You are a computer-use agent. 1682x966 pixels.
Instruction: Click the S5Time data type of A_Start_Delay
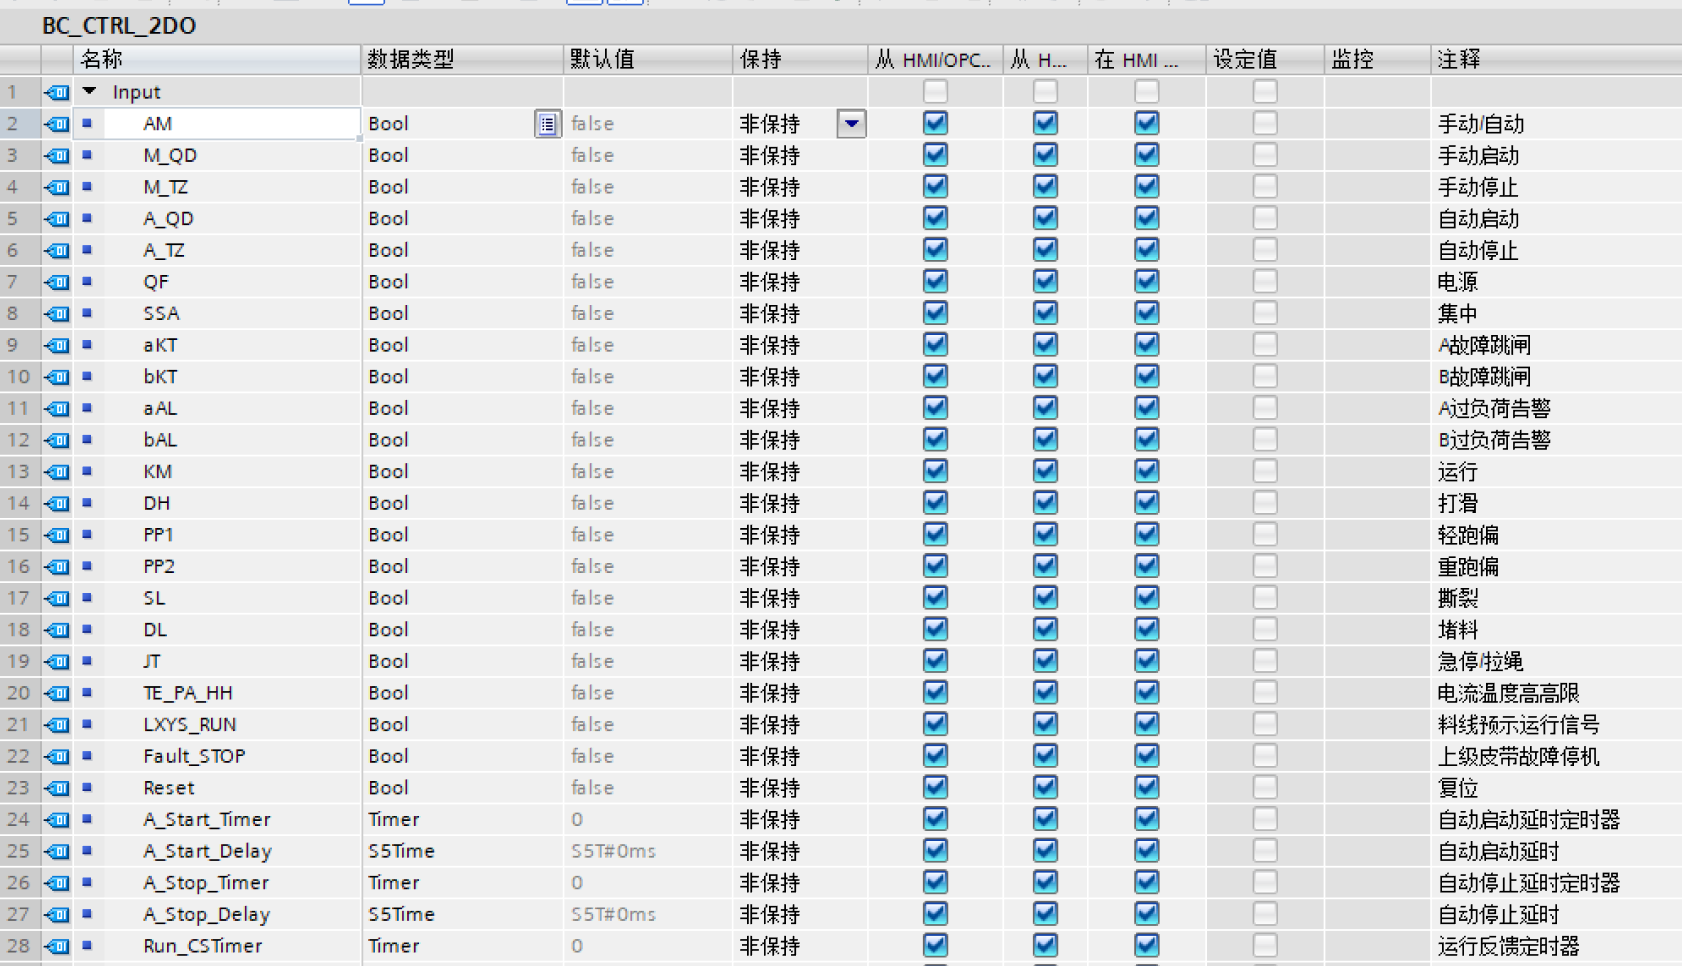(x=401, y=851)
